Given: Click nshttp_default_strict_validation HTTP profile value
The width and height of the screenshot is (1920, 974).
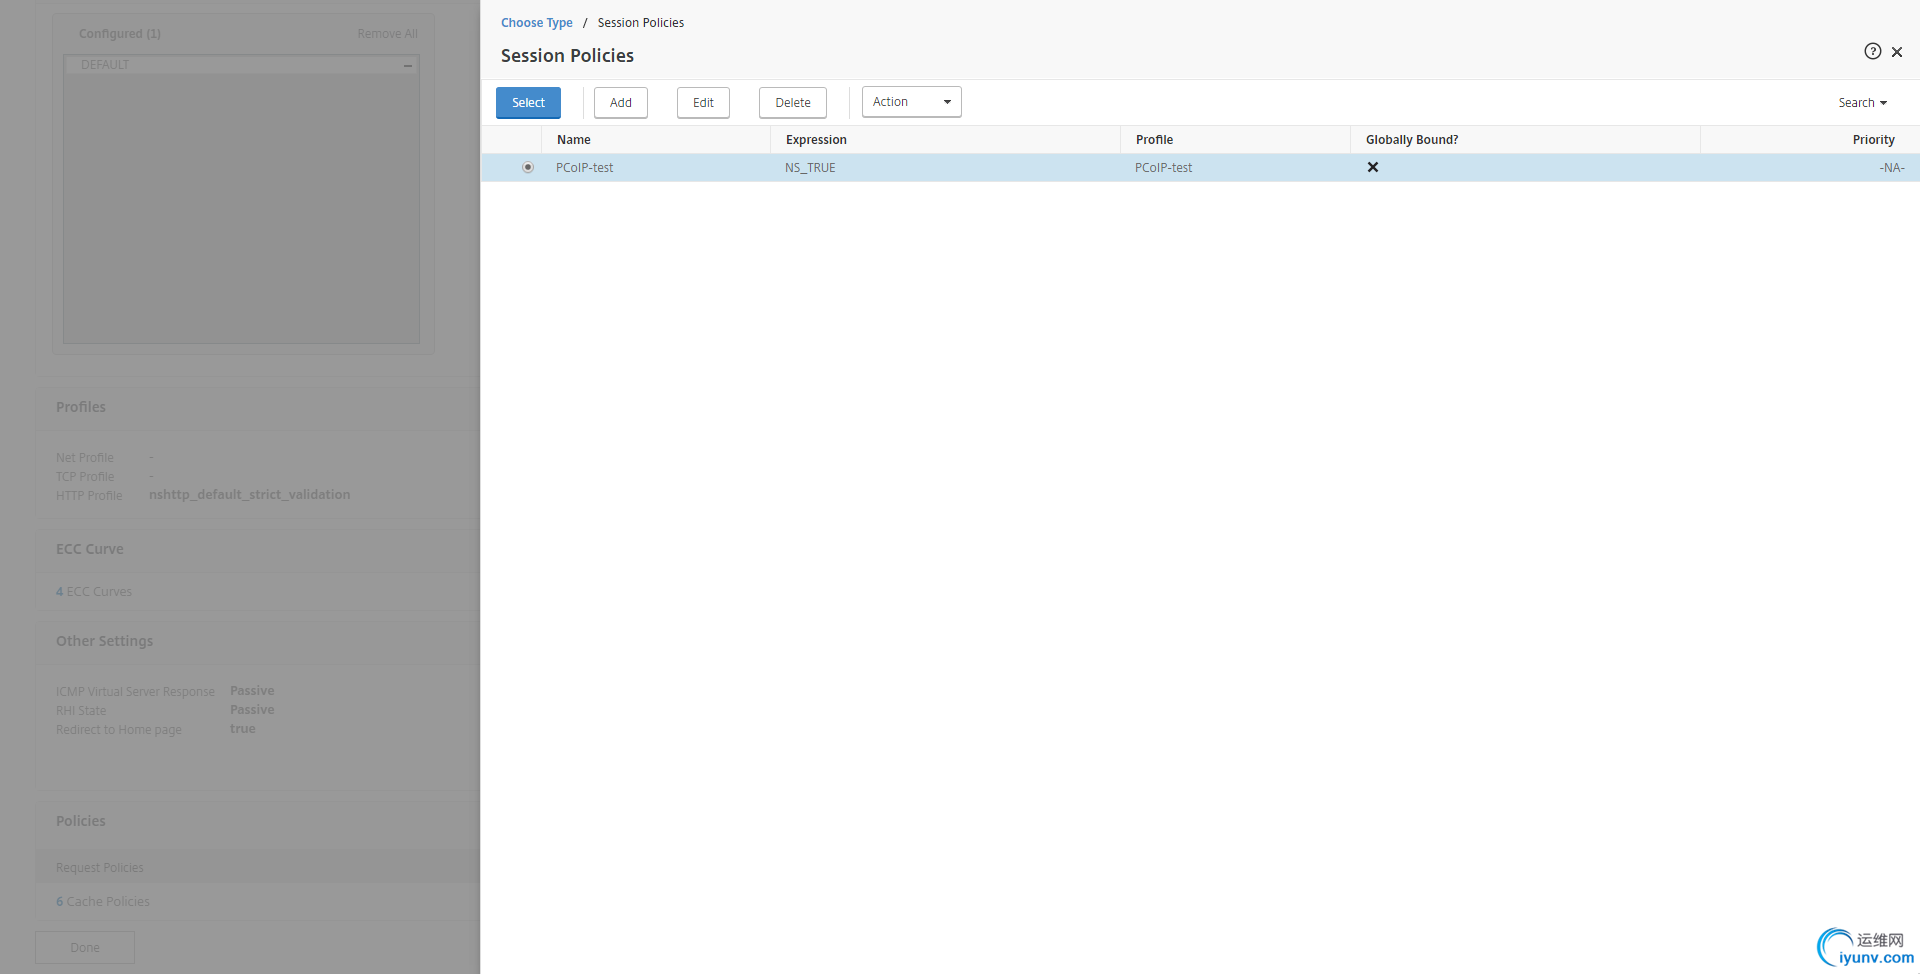Looking at the screenshot, I should 250,495.
